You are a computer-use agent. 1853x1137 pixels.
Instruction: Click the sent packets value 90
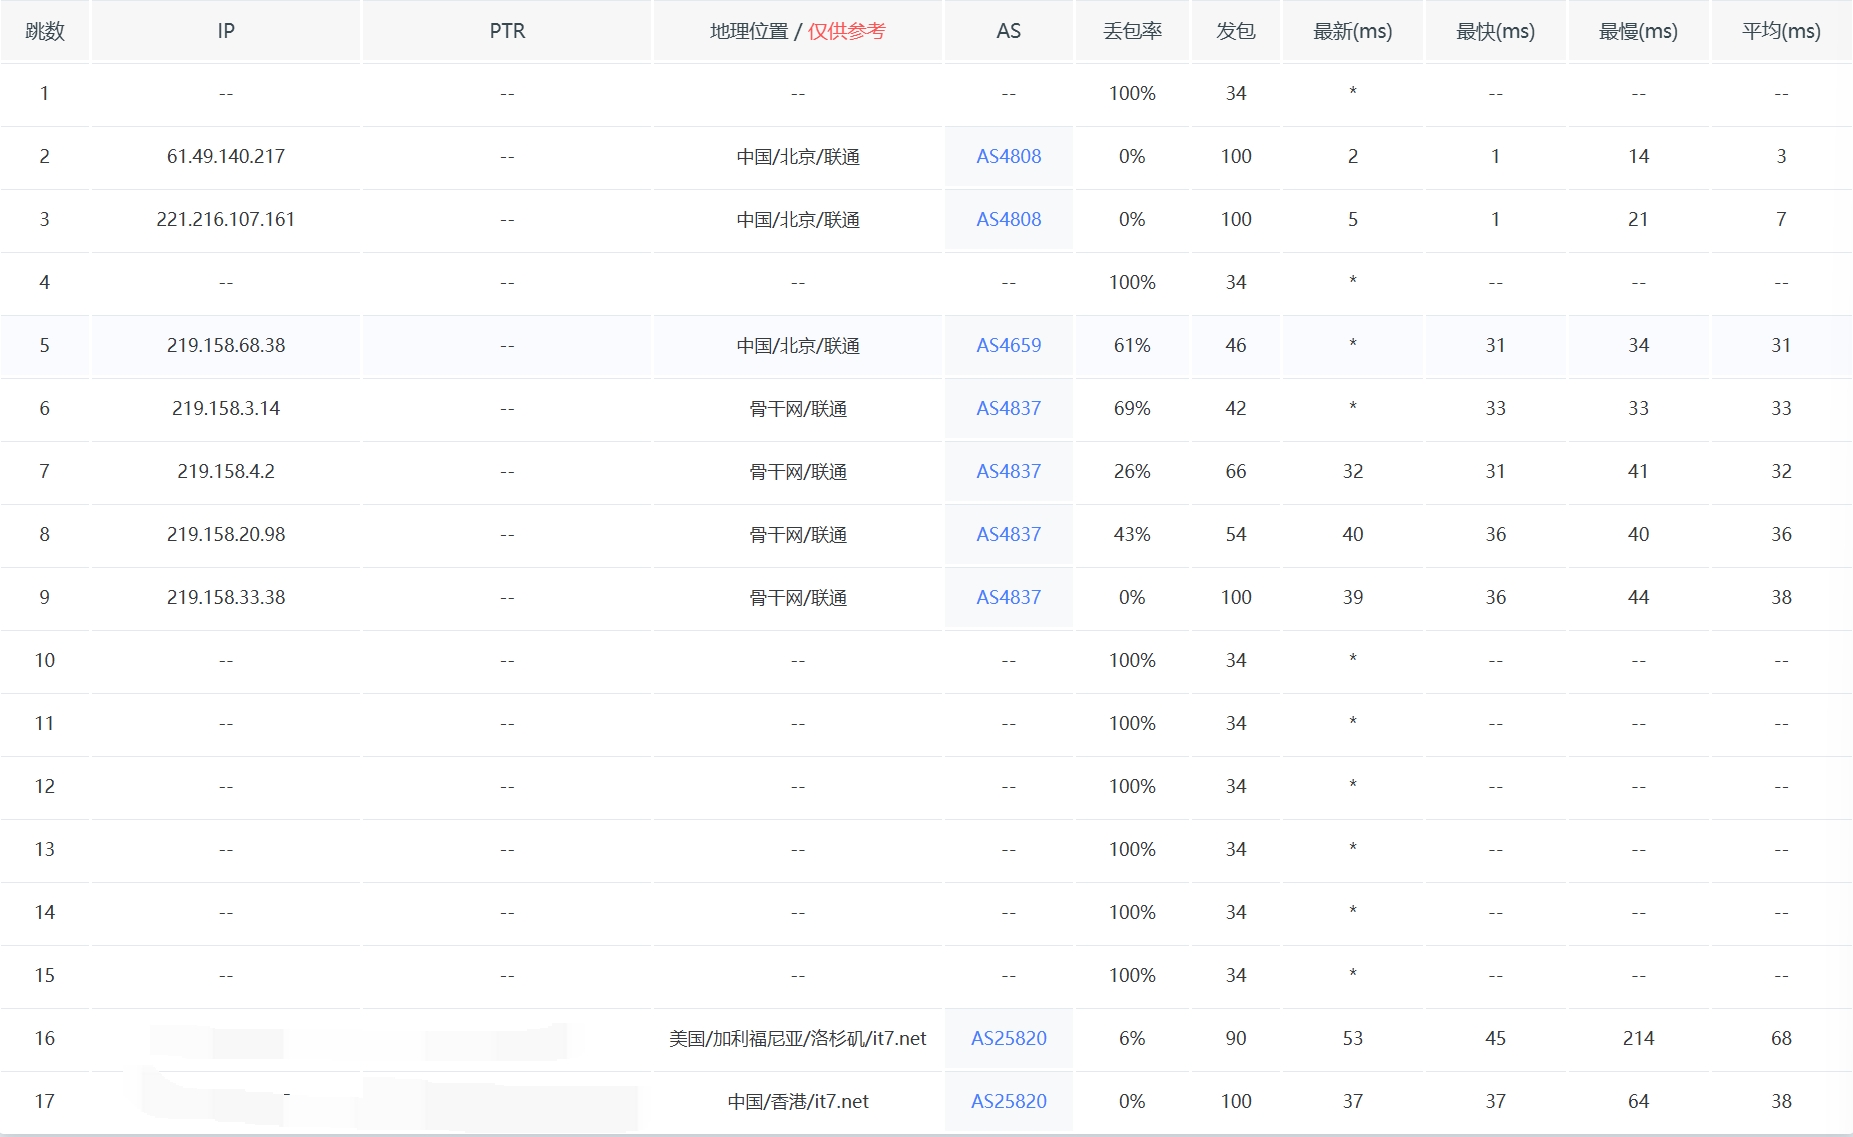coord(1236,1038)
